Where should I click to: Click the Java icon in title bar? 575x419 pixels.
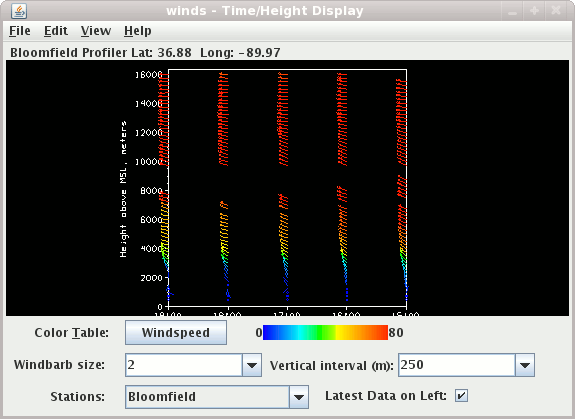pyautogui.click(x=19, y=11)
